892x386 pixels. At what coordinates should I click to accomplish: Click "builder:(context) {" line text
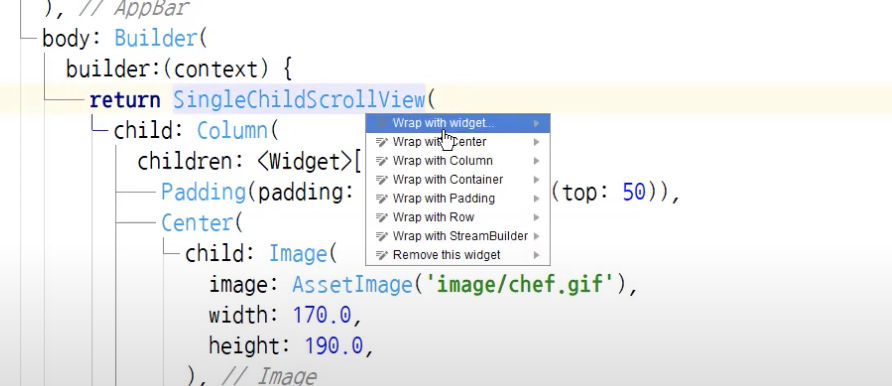(x=179, y=69)
